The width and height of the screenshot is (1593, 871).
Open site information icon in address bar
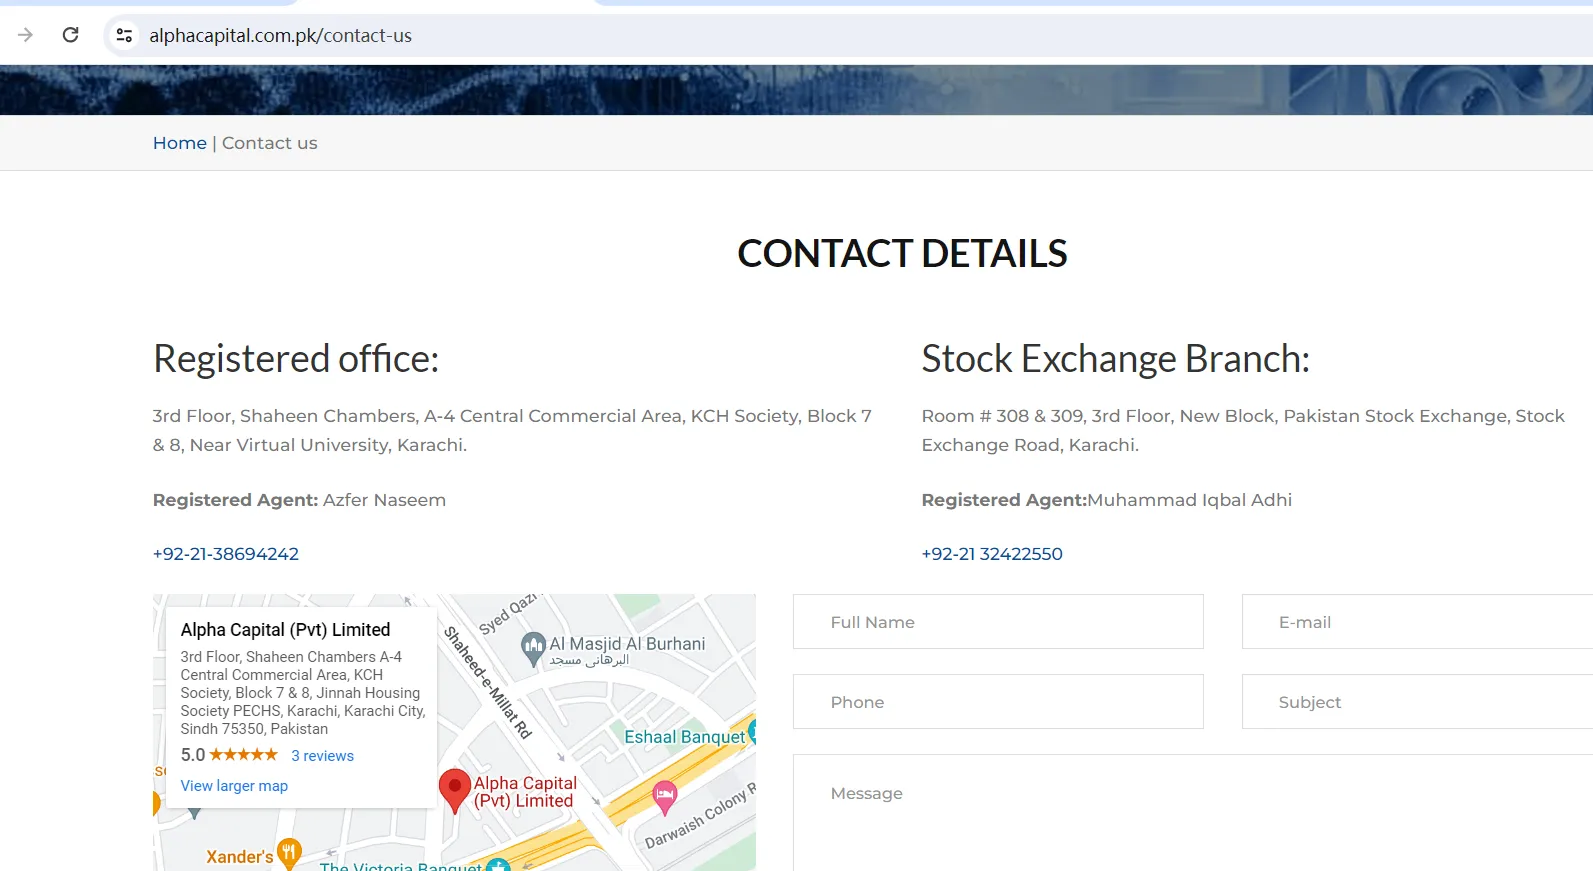point(124,36)
